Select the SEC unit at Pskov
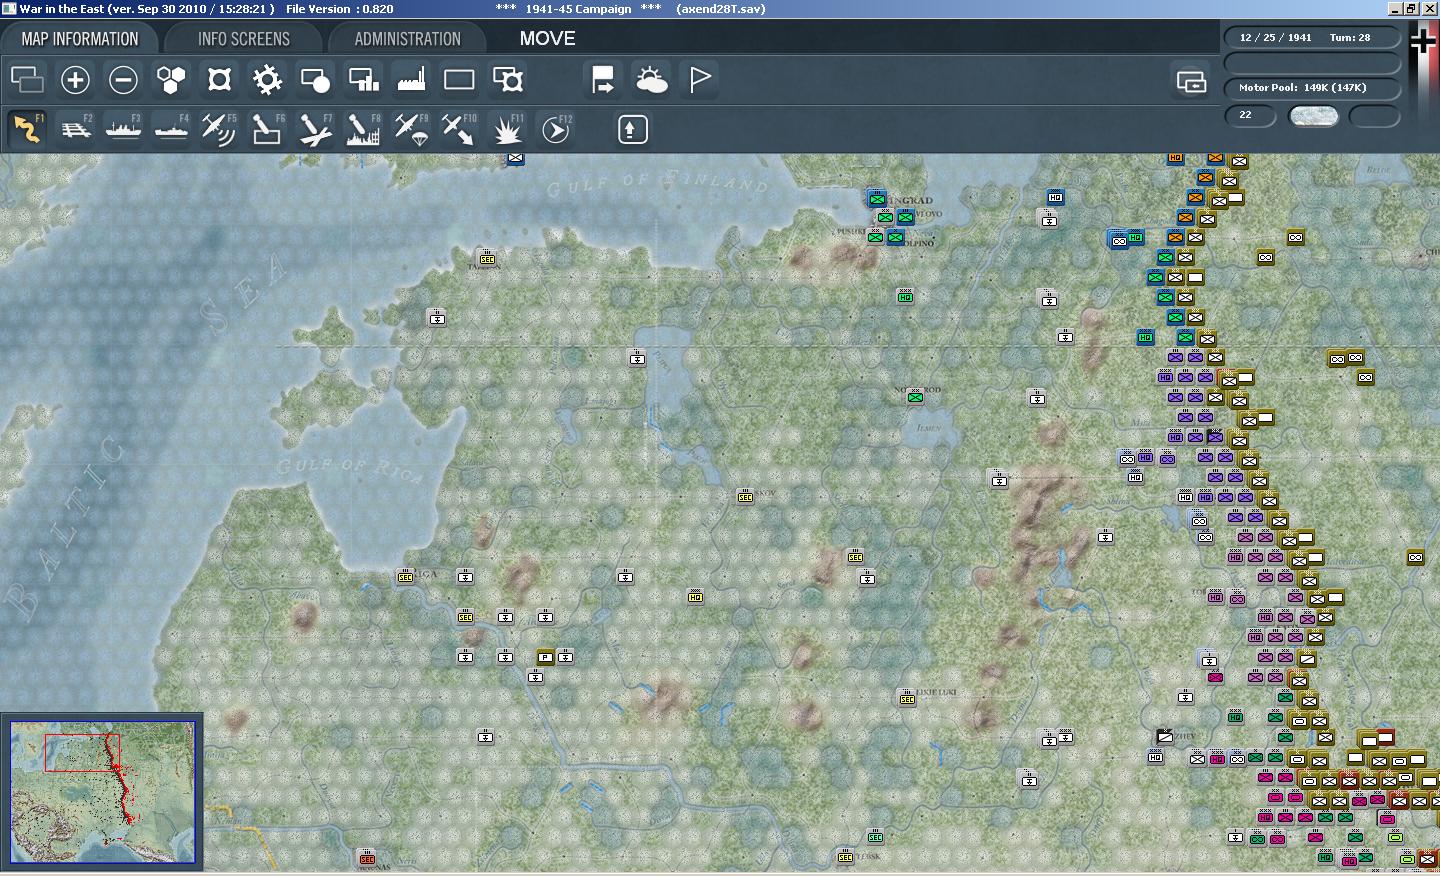 click(x=745, y=497)
